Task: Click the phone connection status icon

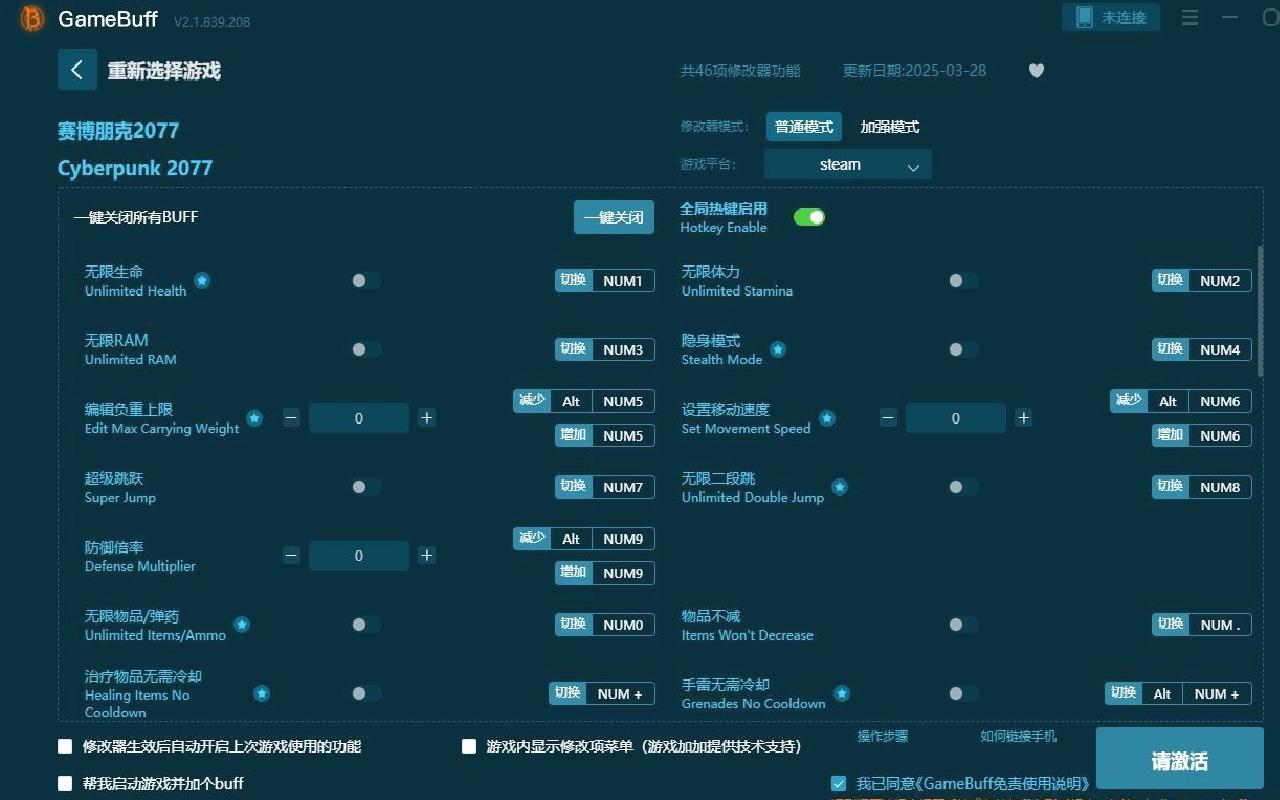Action: tap(1084, 17)
